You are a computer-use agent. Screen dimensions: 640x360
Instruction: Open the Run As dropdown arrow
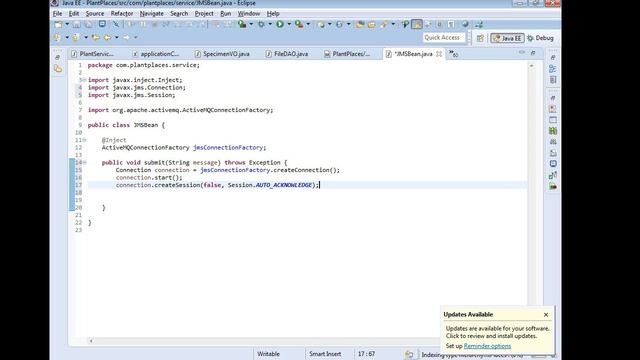pos(289,24)
